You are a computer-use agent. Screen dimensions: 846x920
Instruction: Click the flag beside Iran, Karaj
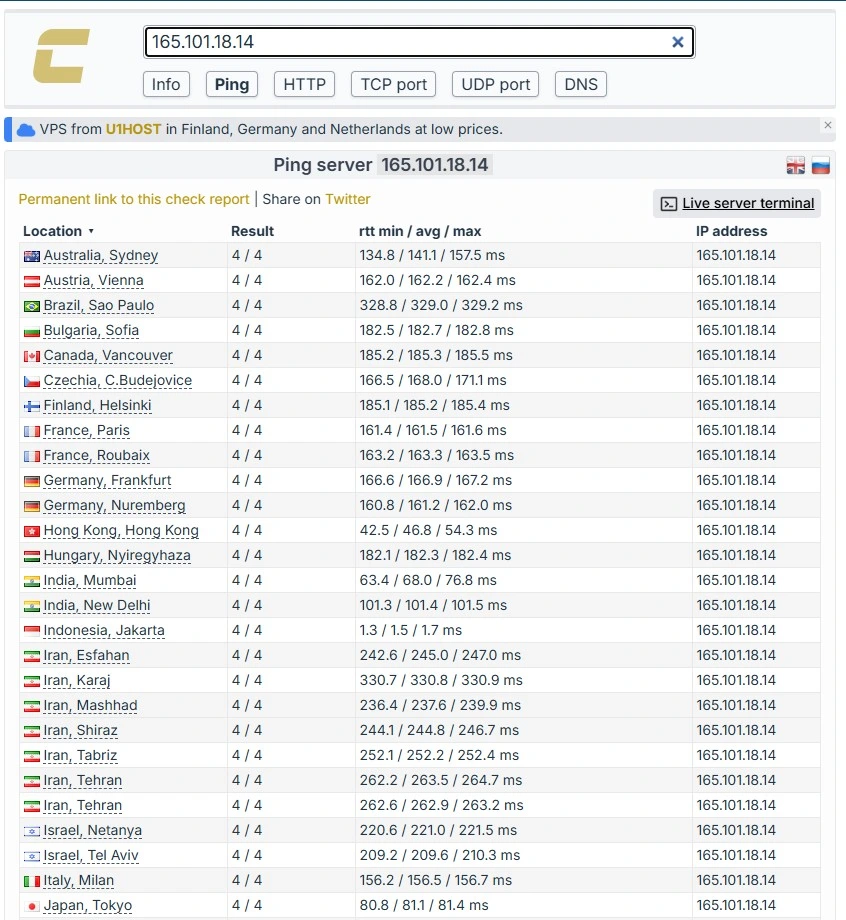(x=32, y=682)
